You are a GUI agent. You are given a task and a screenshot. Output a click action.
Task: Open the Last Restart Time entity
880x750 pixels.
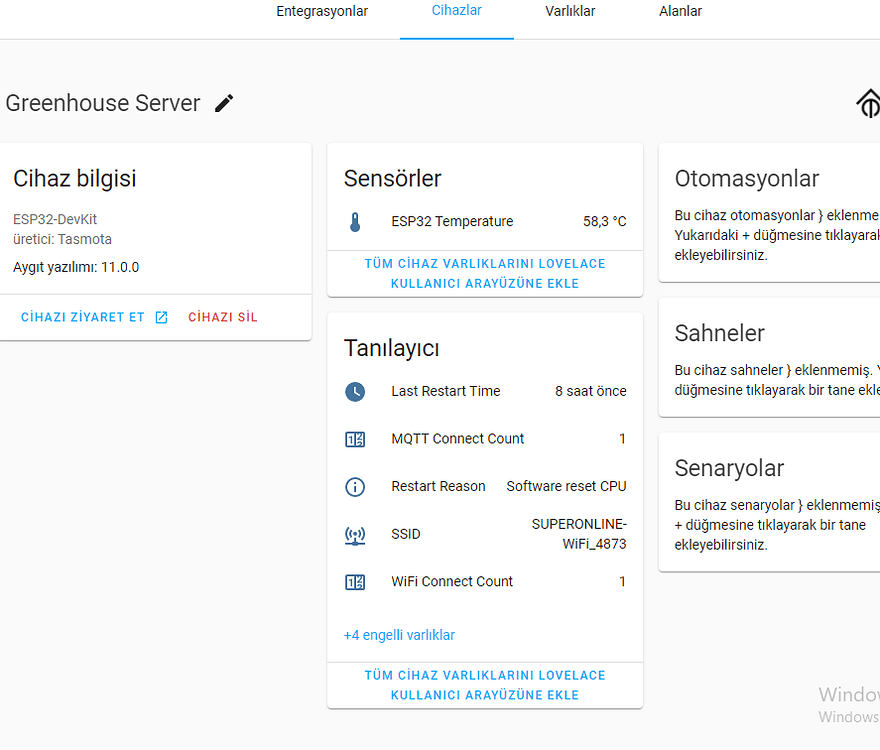[x=485, y=391]
